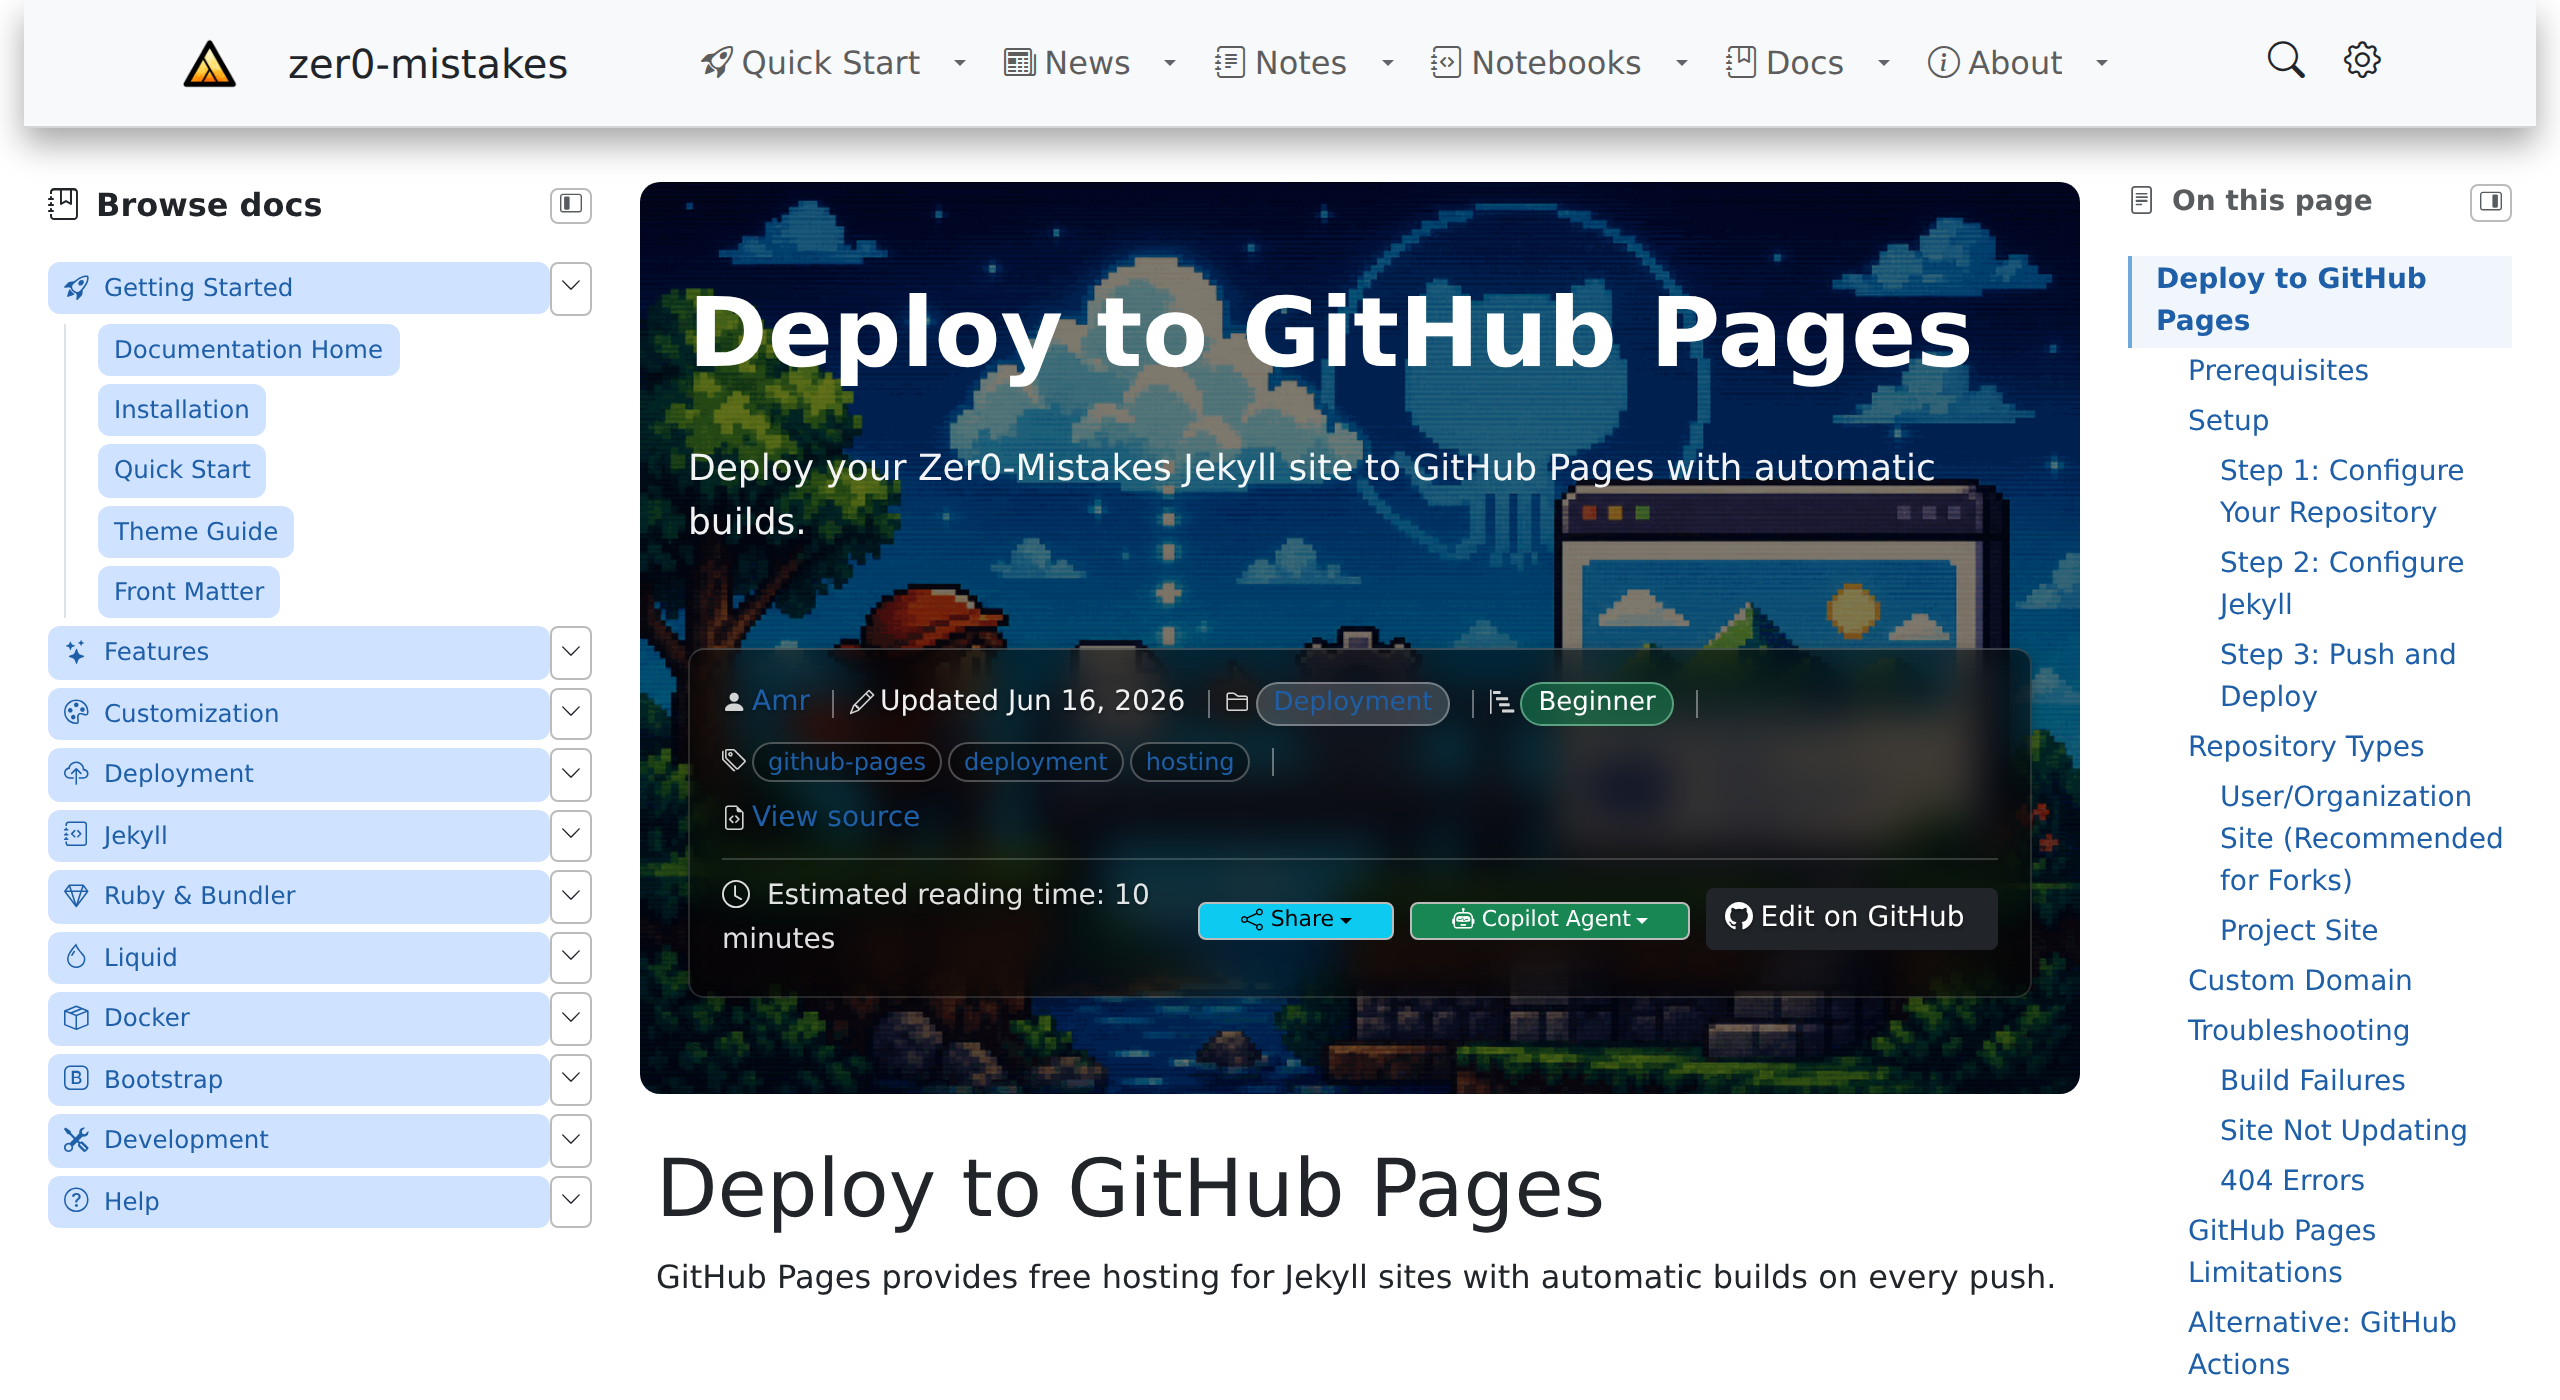The width and height of the screenshot is (2560, 1400).
Task: Jump to 404 Errors section
Action: pos(2292,1181)
